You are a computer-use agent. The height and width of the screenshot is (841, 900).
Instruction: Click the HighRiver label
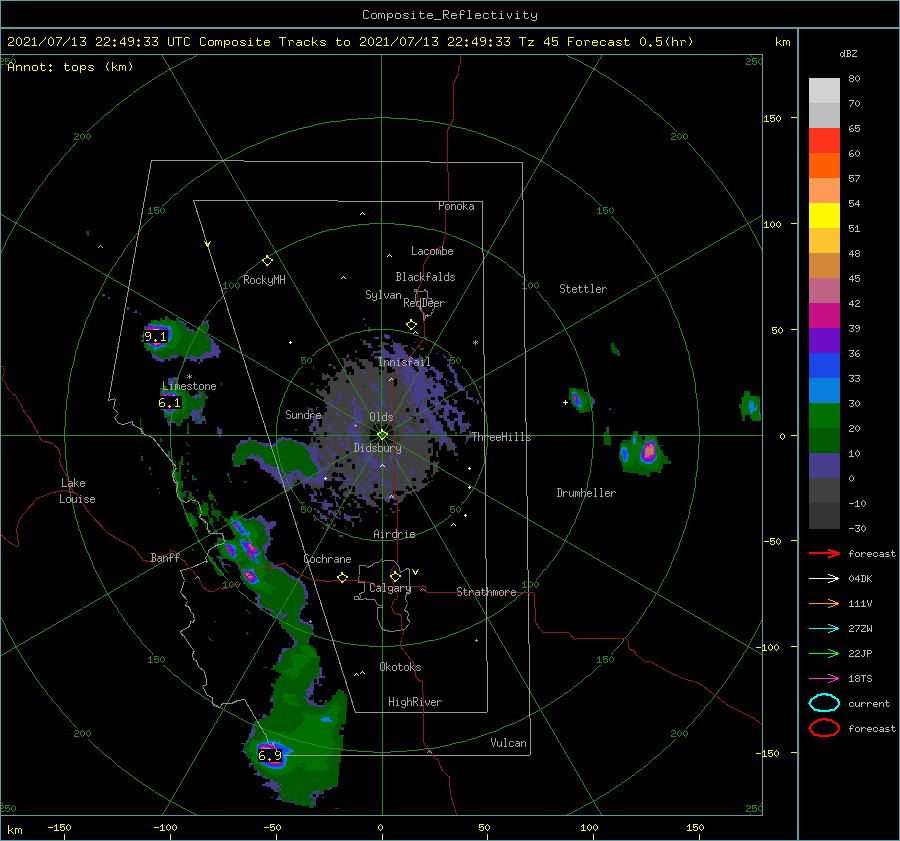point(415,702)
